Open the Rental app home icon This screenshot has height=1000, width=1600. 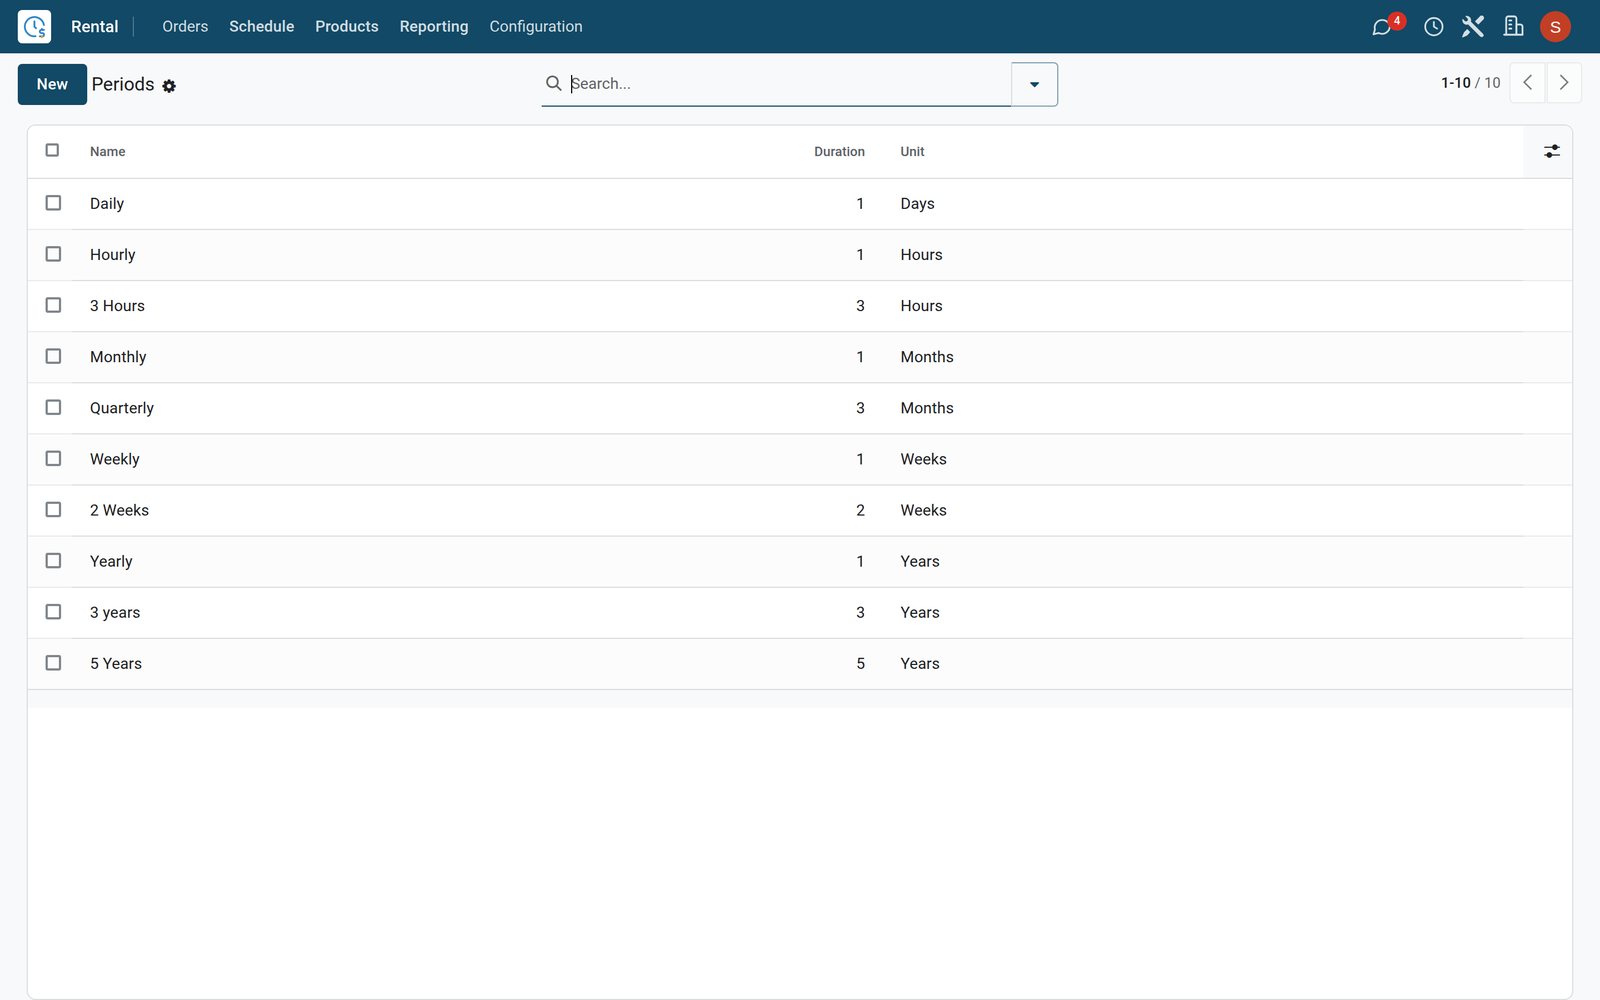(x=34, y=27)
